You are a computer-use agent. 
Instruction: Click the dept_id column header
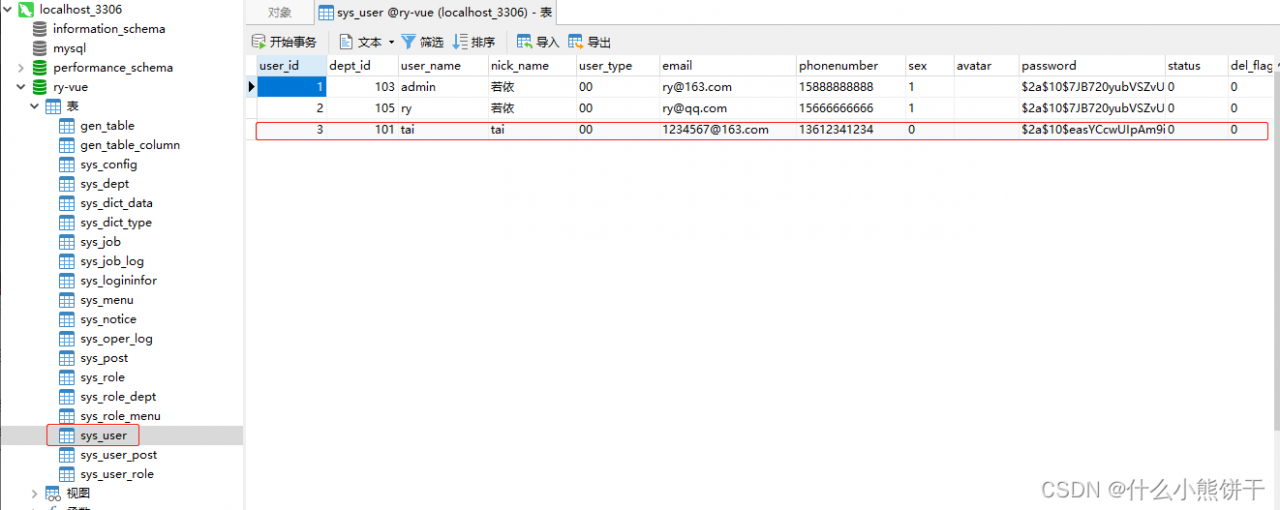pos(362,66)
